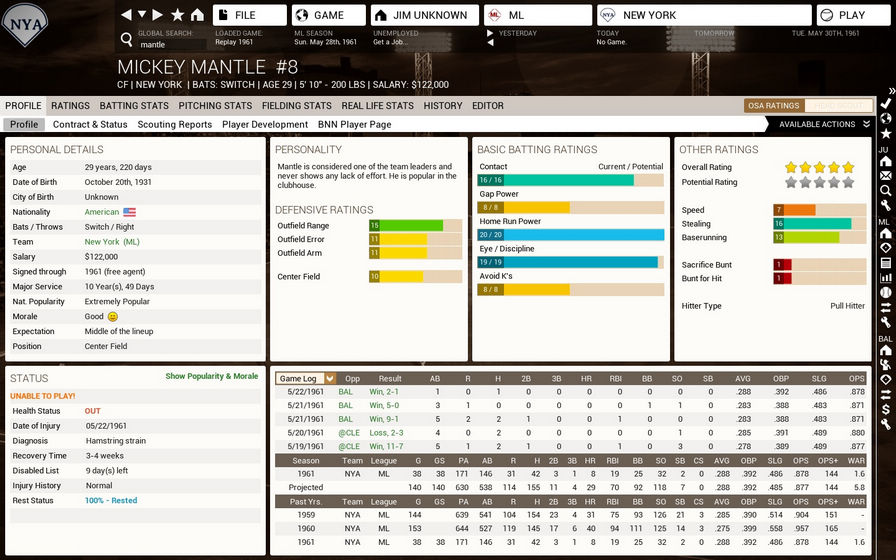Open the Scouting Reports subtab
896x560 pixels.
[x=175, y=125]
